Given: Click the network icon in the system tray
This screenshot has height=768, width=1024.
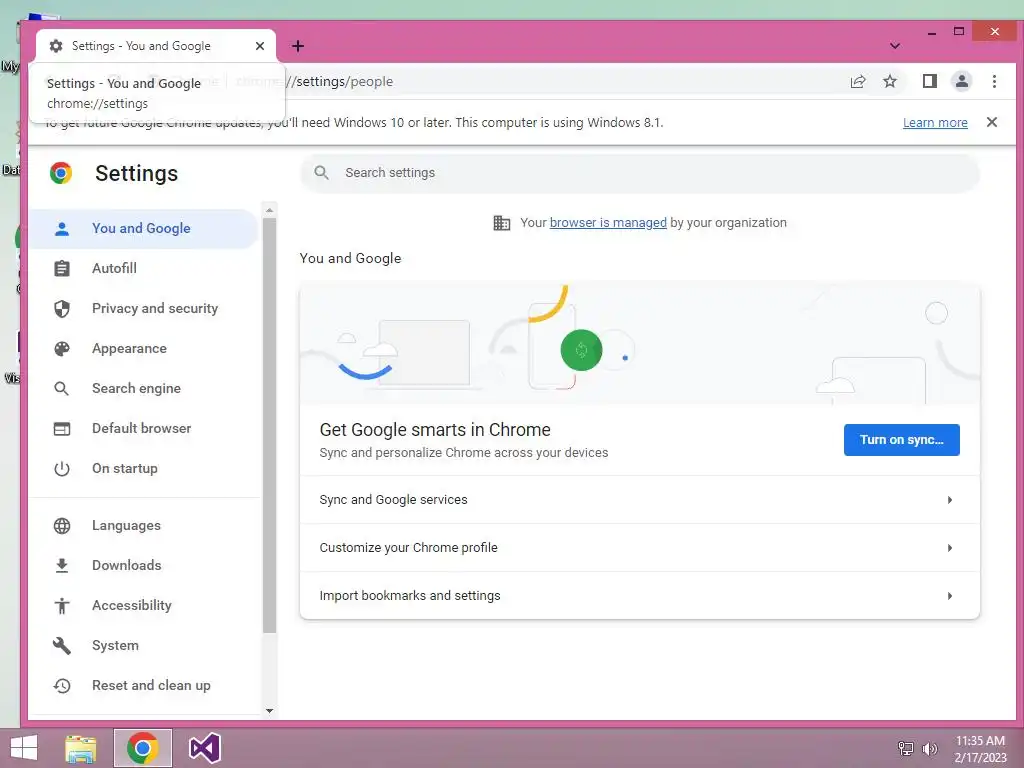Looking at the screenshot, I should 906,749.
